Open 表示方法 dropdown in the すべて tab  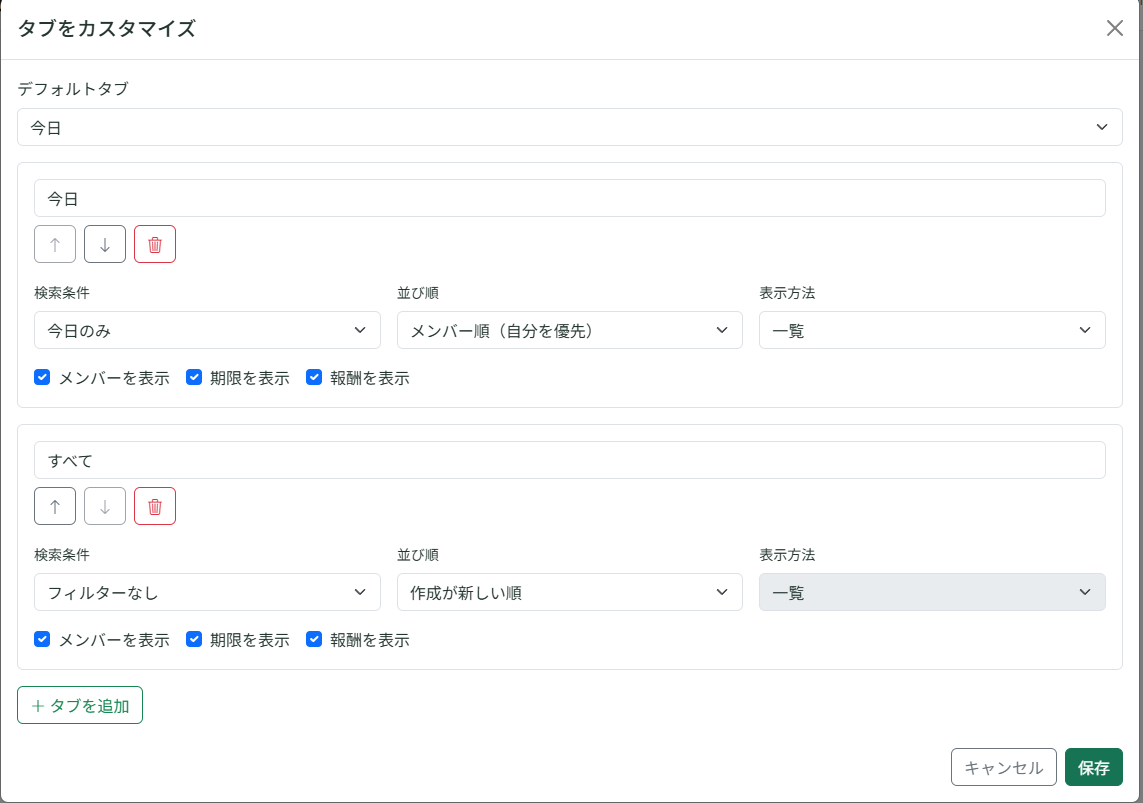(932, 592)
